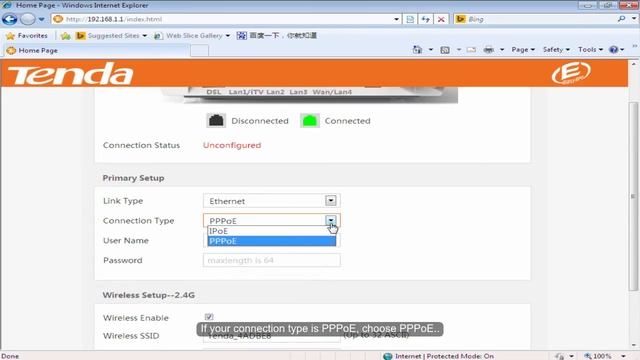Image resolution: width=640 pixels, height=360 pixels.
Task: Open the Link Type Ethernet dropdown
Action: click(x=271, y=201)
